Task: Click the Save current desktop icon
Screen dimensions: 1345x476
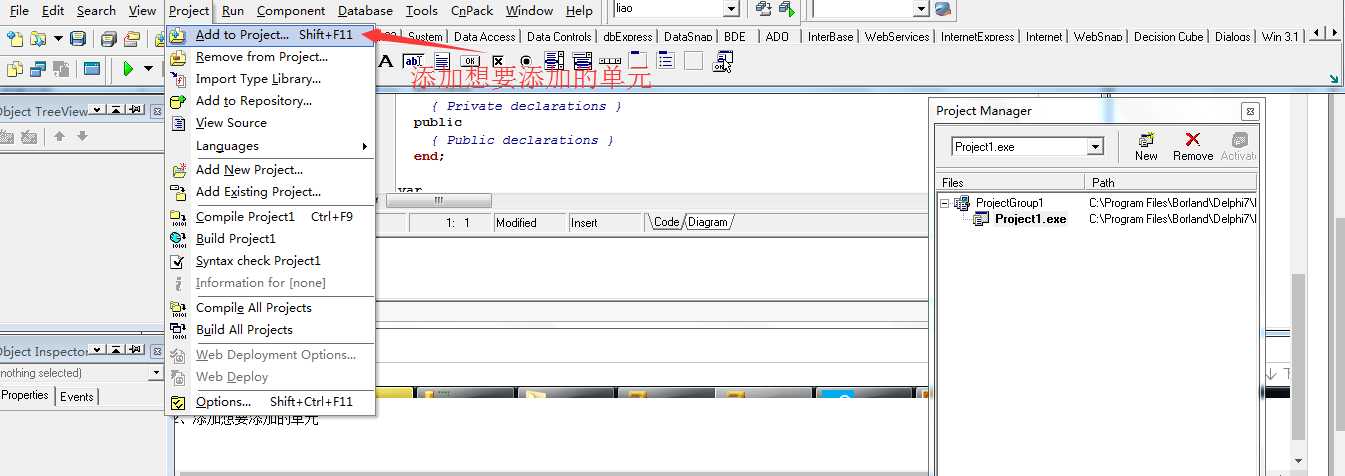Action: [x=763, y=9]
